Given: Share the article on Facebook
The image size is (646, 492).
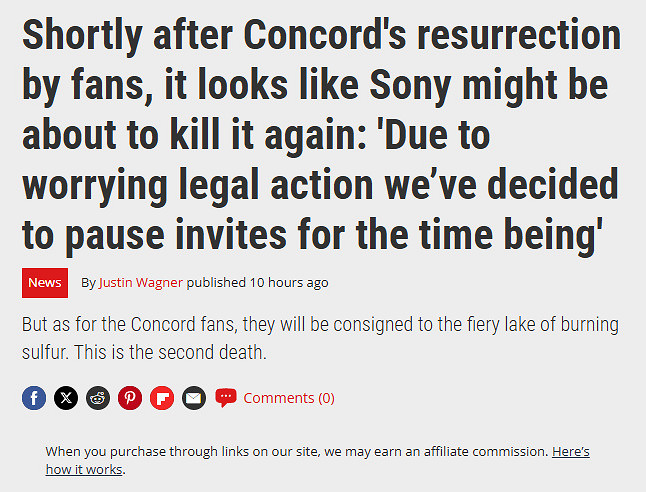Looking at the screenshot, I should tap(34, 398).
